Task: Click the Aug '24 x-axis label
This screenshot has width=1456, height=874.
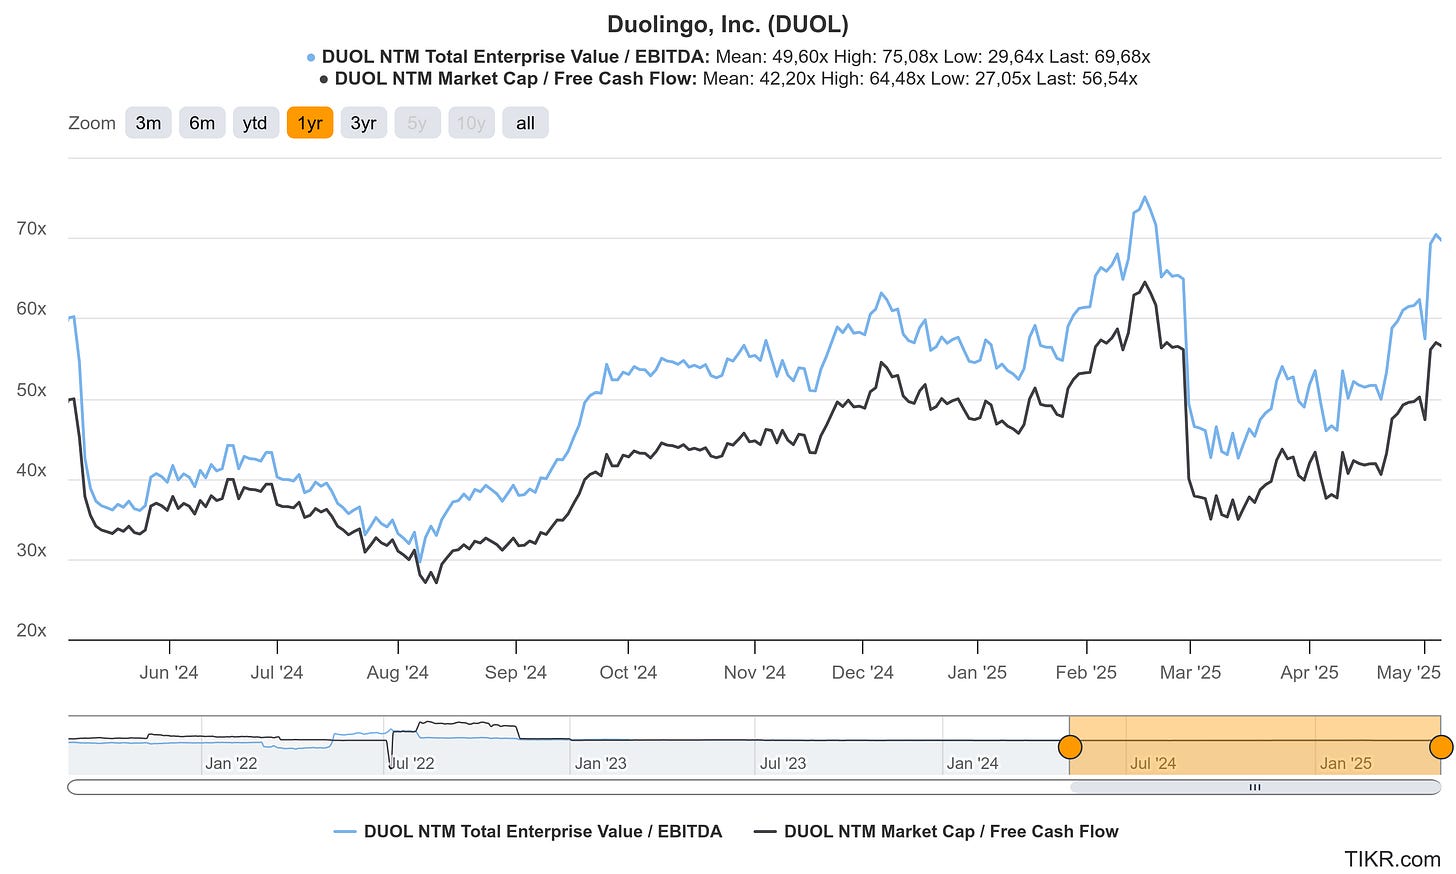Action: pyautogui.click(x=398, y=672)
